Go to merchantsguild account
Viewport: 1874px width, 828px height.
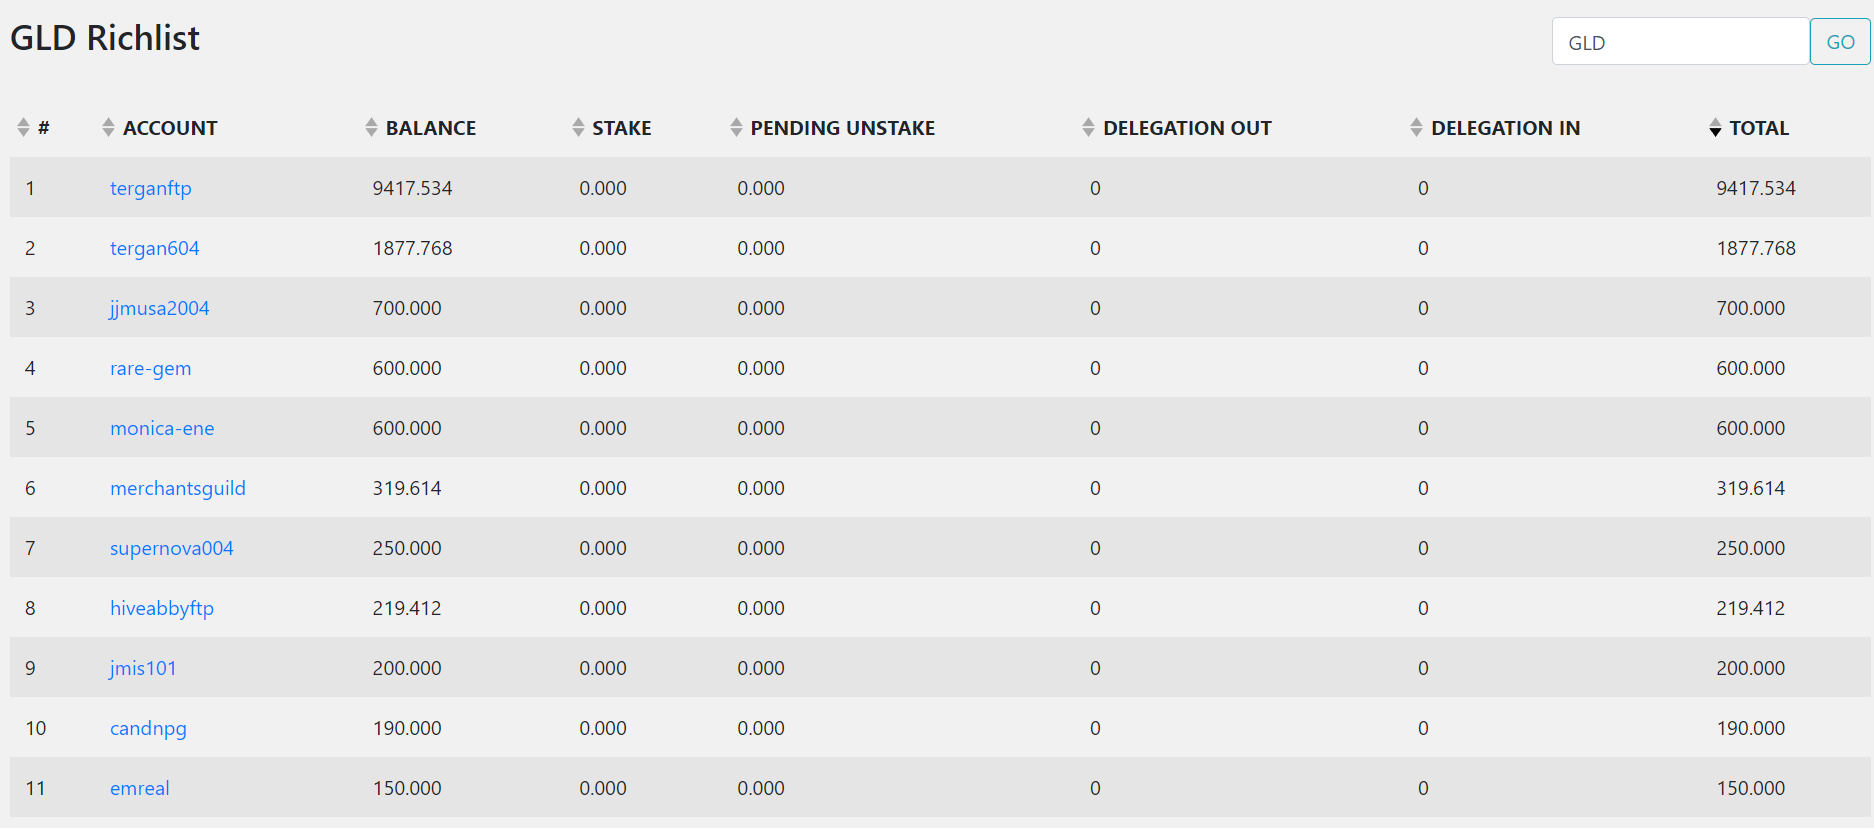click(x=177, y=488)
